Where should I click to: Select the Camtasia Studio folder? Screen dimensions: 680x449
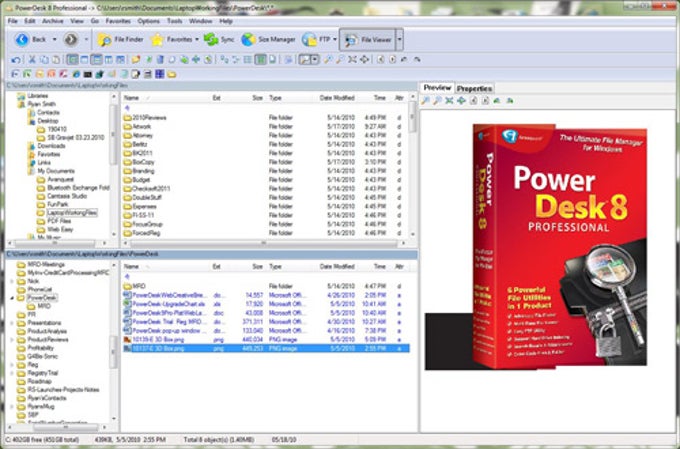[x=67, y=196]
